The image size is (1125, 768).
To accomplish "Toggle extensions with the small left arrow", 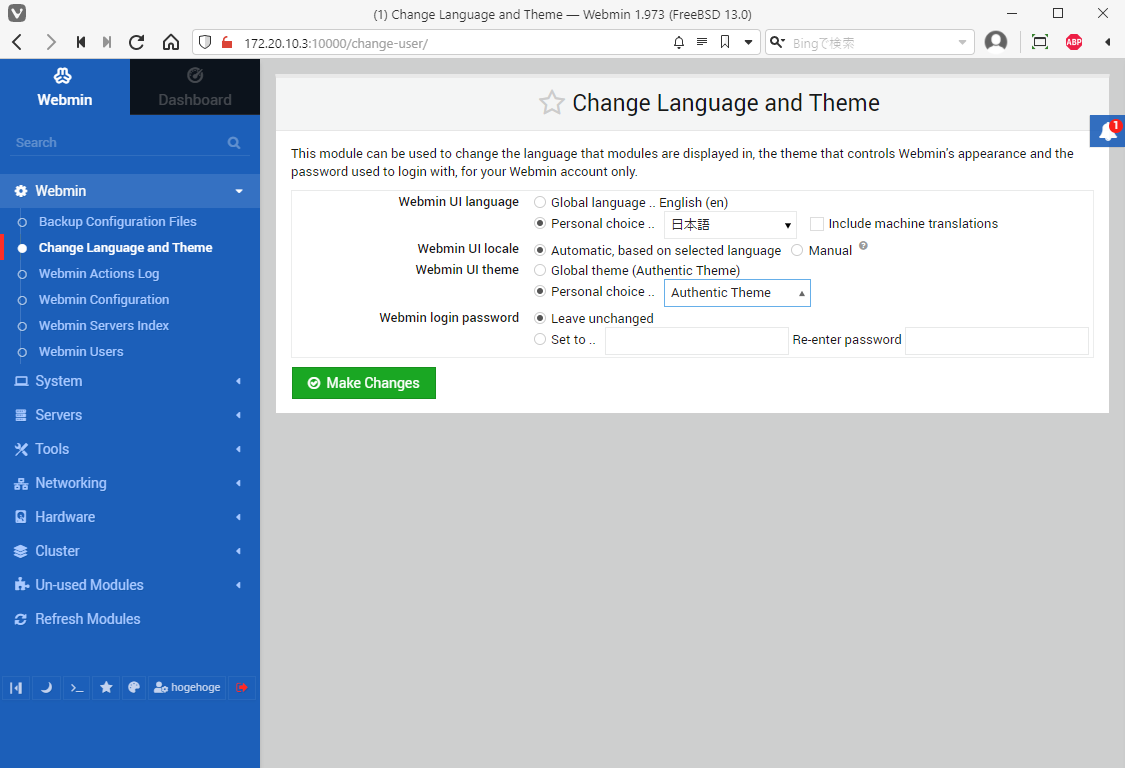I will click(x=1108, y=42).
